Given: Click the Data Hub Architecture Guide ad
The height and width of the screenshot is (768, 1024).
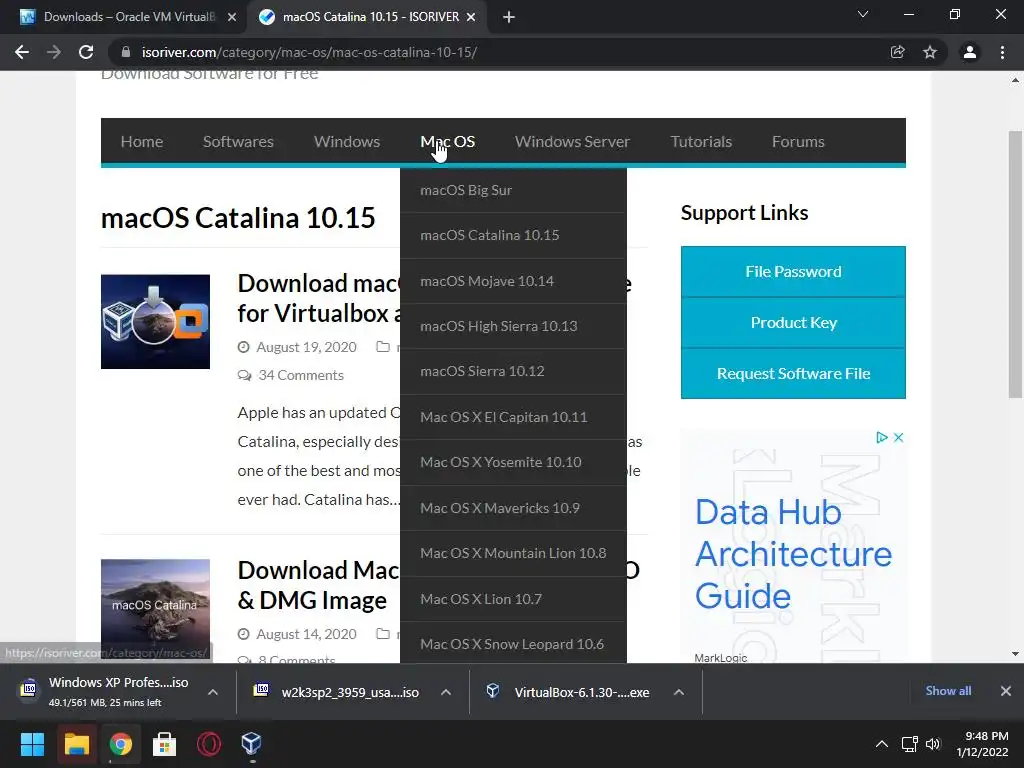Looking at the screenshot, I should pyautogui.click(x=793, y=554).
